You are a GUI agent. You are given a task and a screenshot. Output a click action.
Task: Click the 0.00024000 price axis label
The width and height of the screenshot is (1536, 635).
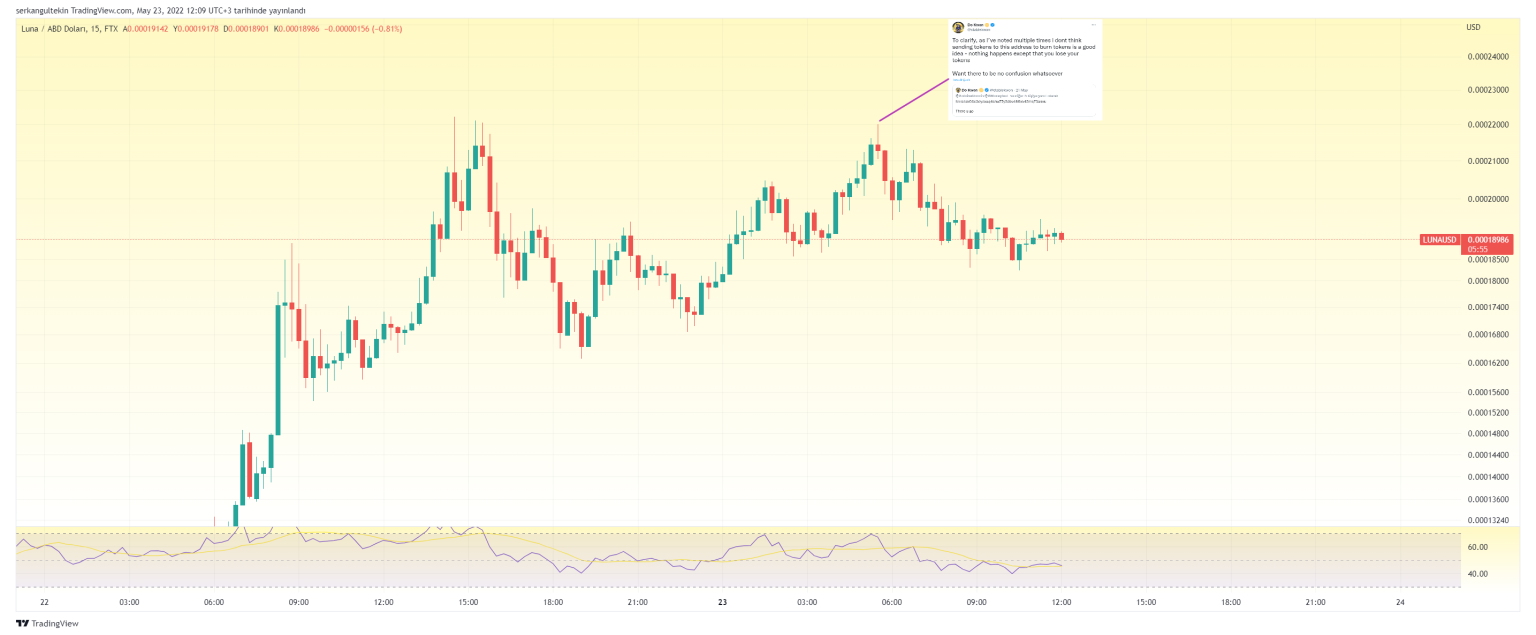[1487, 56]
